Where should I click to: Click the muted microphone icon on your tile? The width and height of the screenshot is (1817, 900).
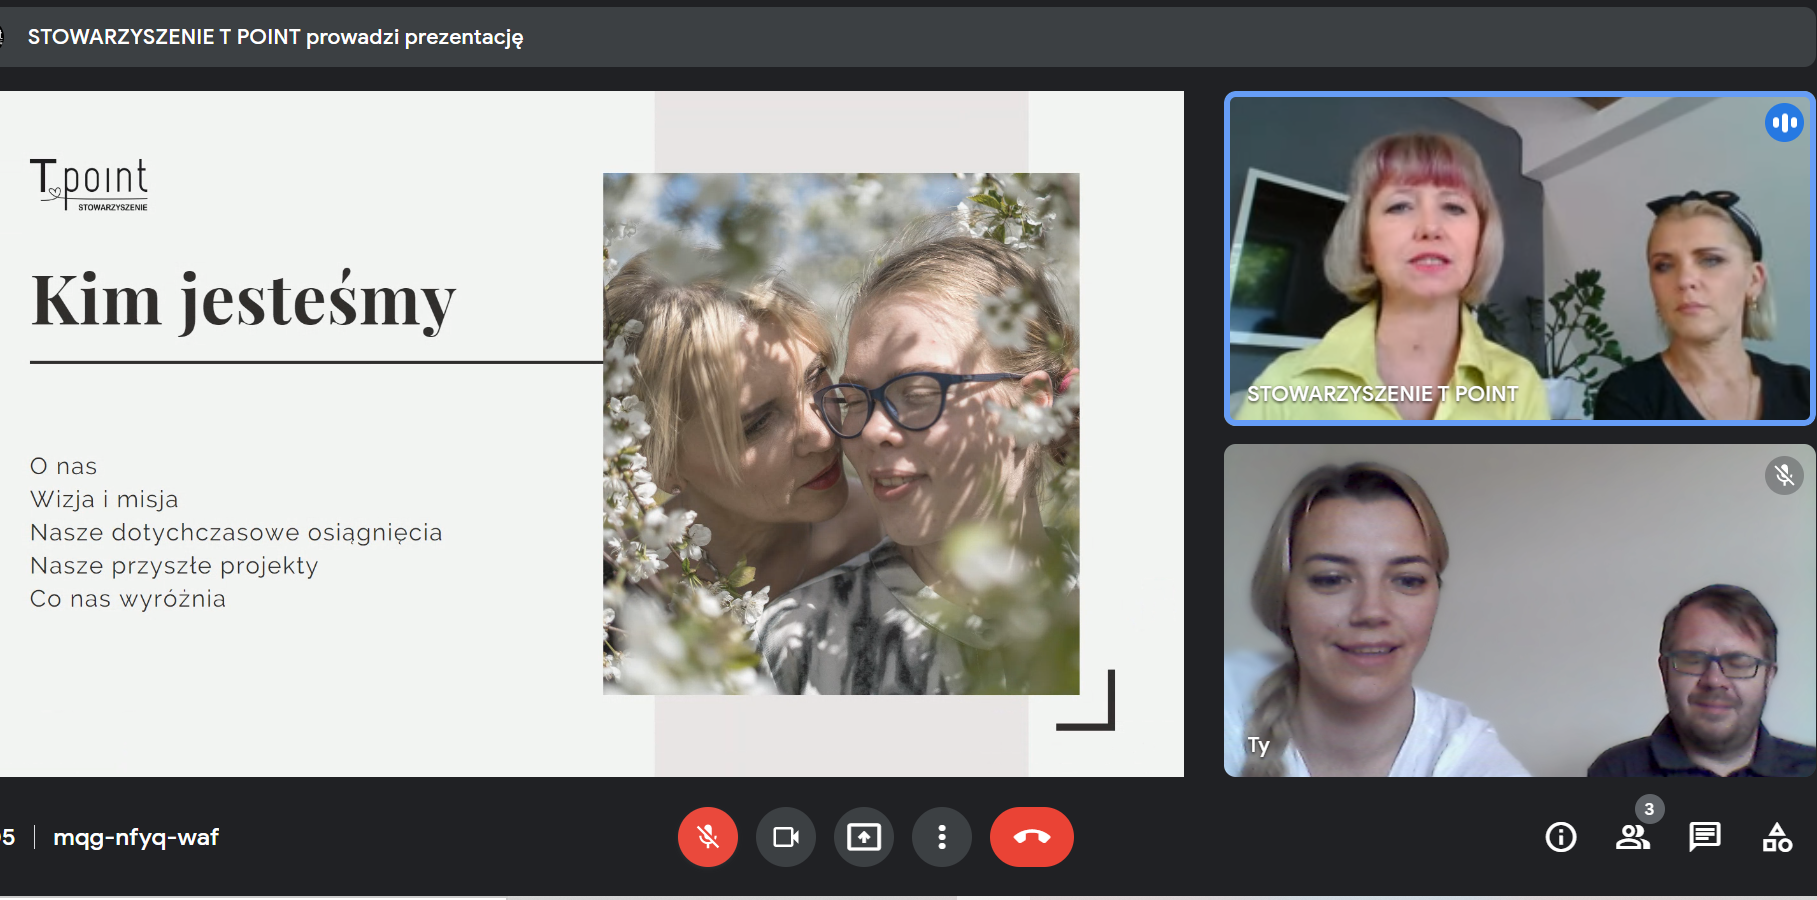[x=1784, y=475]
